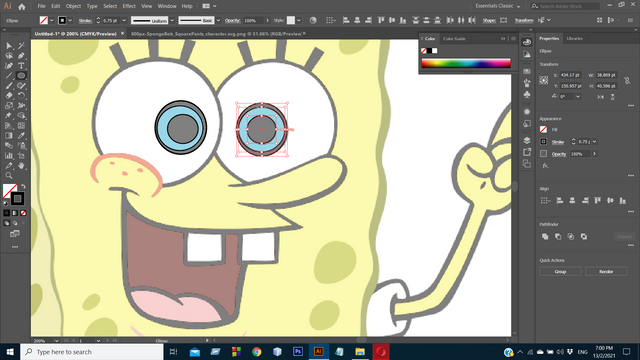Click the large stroke swatch in toolbar
This screenshot has width=640, height=360.
pos(17,199)
